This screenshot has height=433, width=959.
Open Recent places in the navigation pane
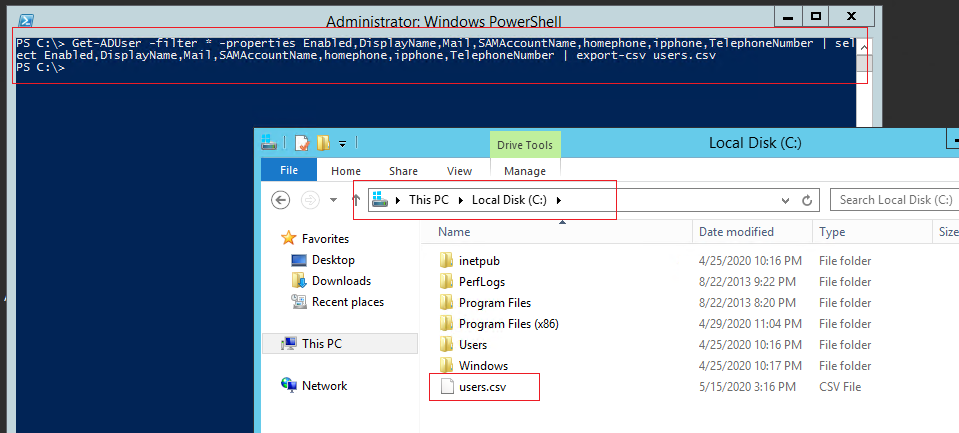[x=348, y=302]
